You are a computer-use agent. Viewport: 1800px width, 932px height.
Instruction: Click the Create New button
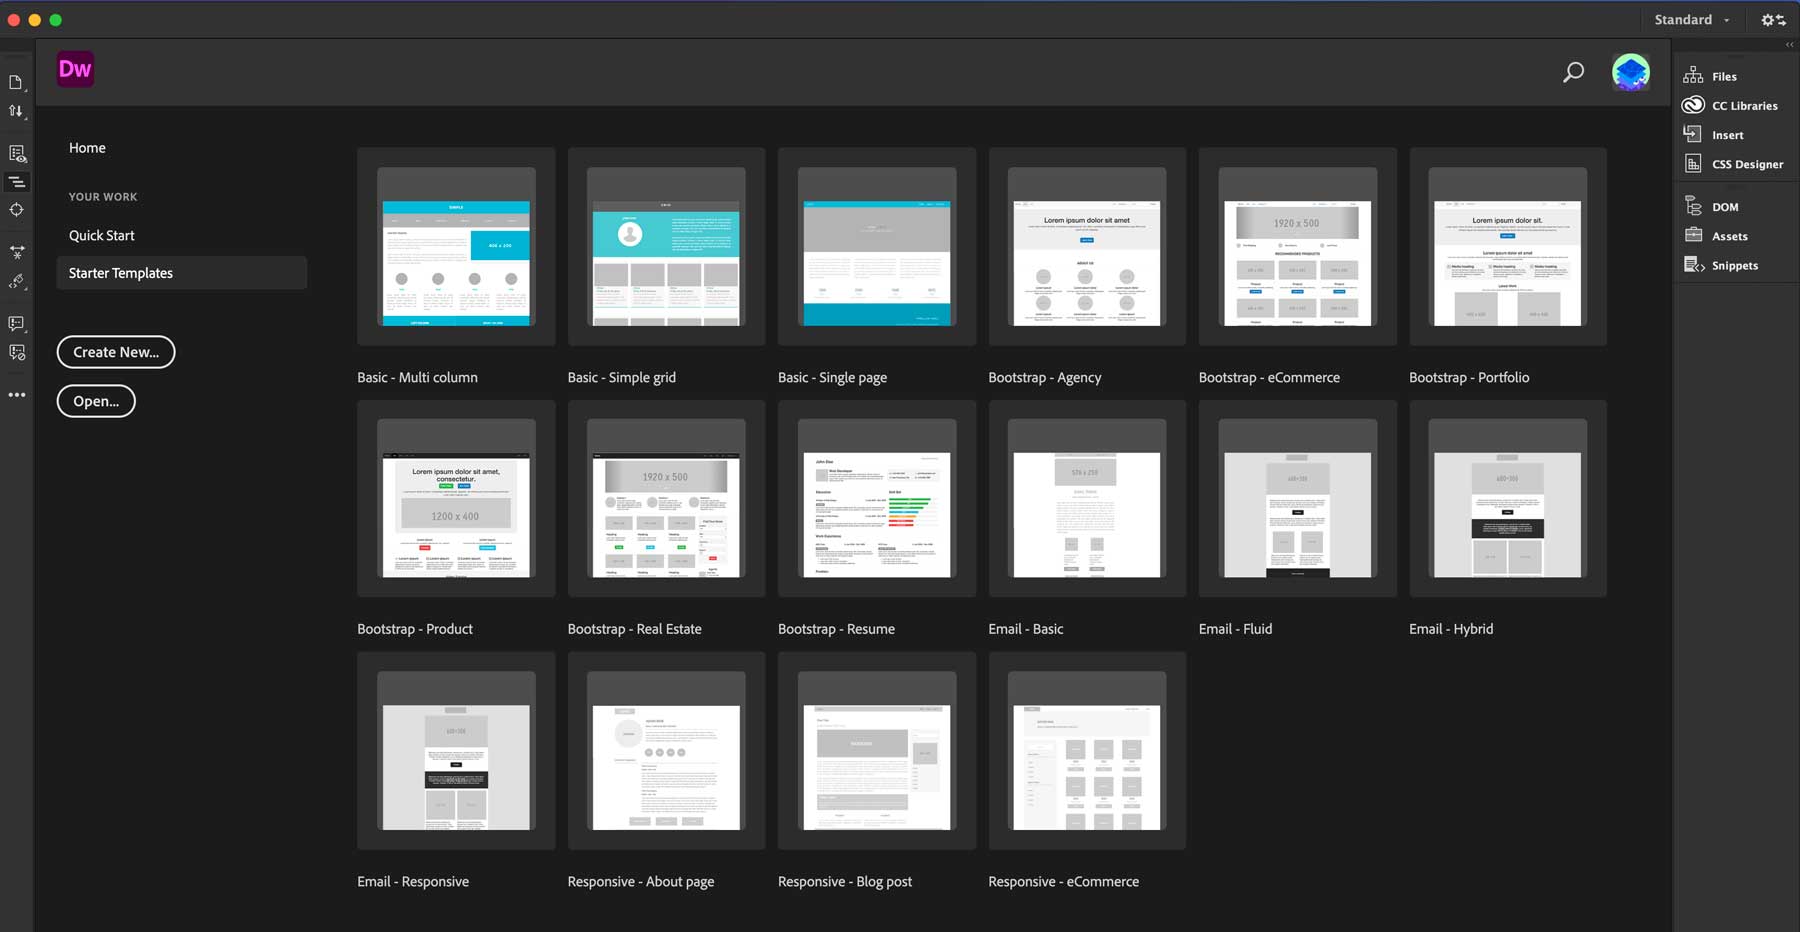[x=115, y=352]
